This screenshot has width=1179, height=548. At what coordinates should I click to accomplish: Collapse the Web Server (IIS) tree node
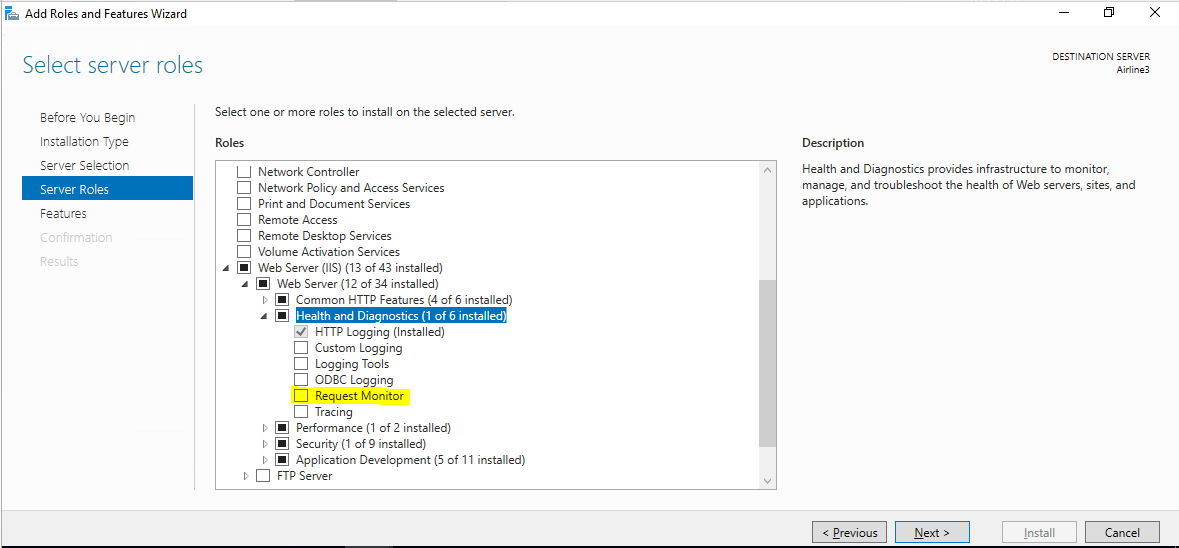[226, 268]
